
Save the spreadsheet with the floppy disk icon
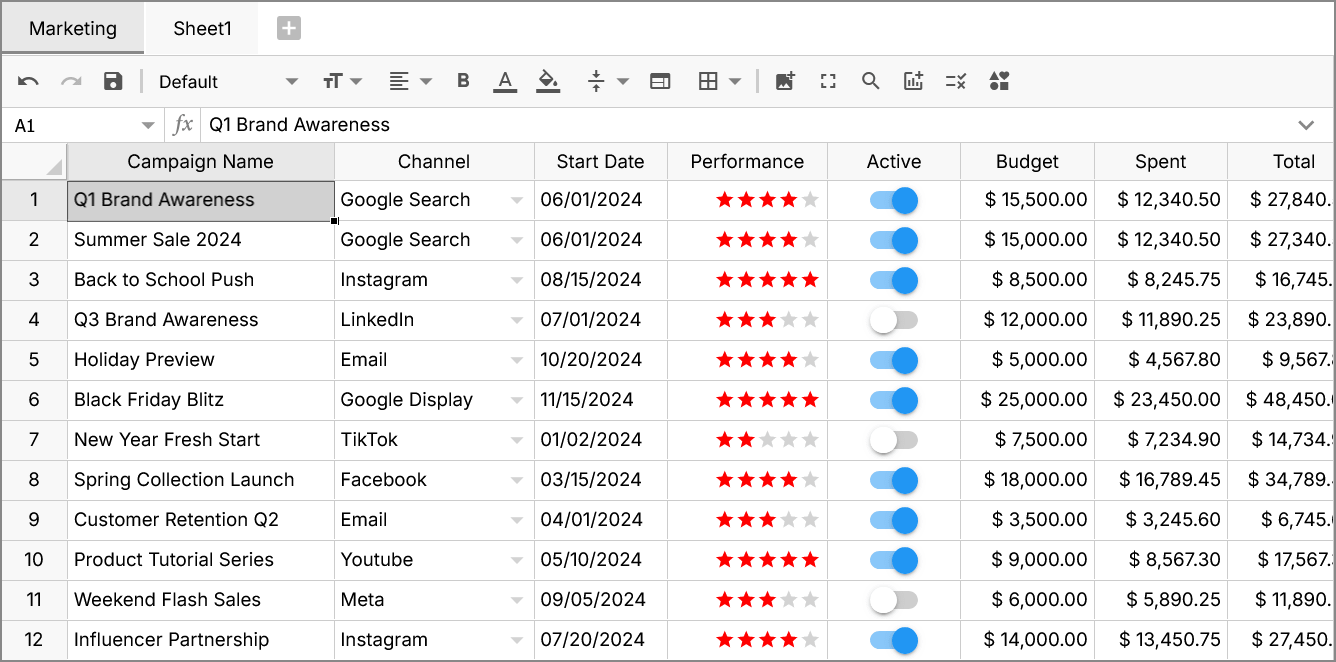click(113, 82)
